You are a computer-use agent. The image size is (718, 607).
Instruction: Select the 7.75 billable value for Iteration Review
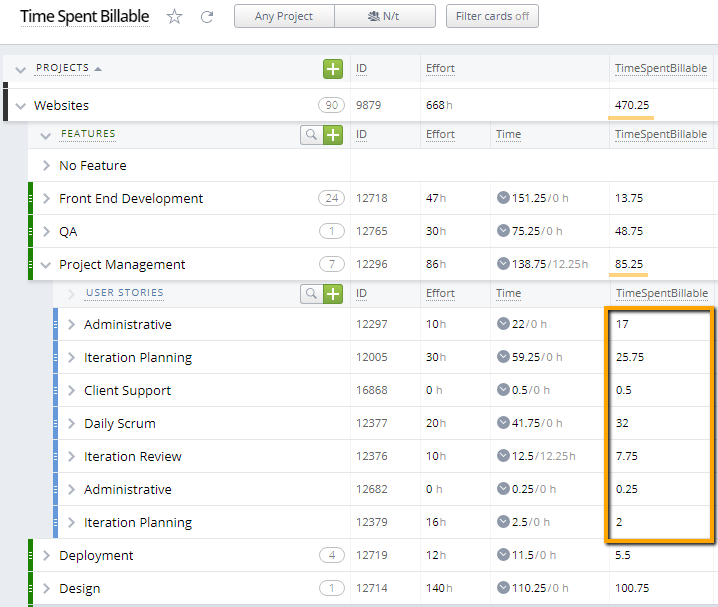click(626, 456)
